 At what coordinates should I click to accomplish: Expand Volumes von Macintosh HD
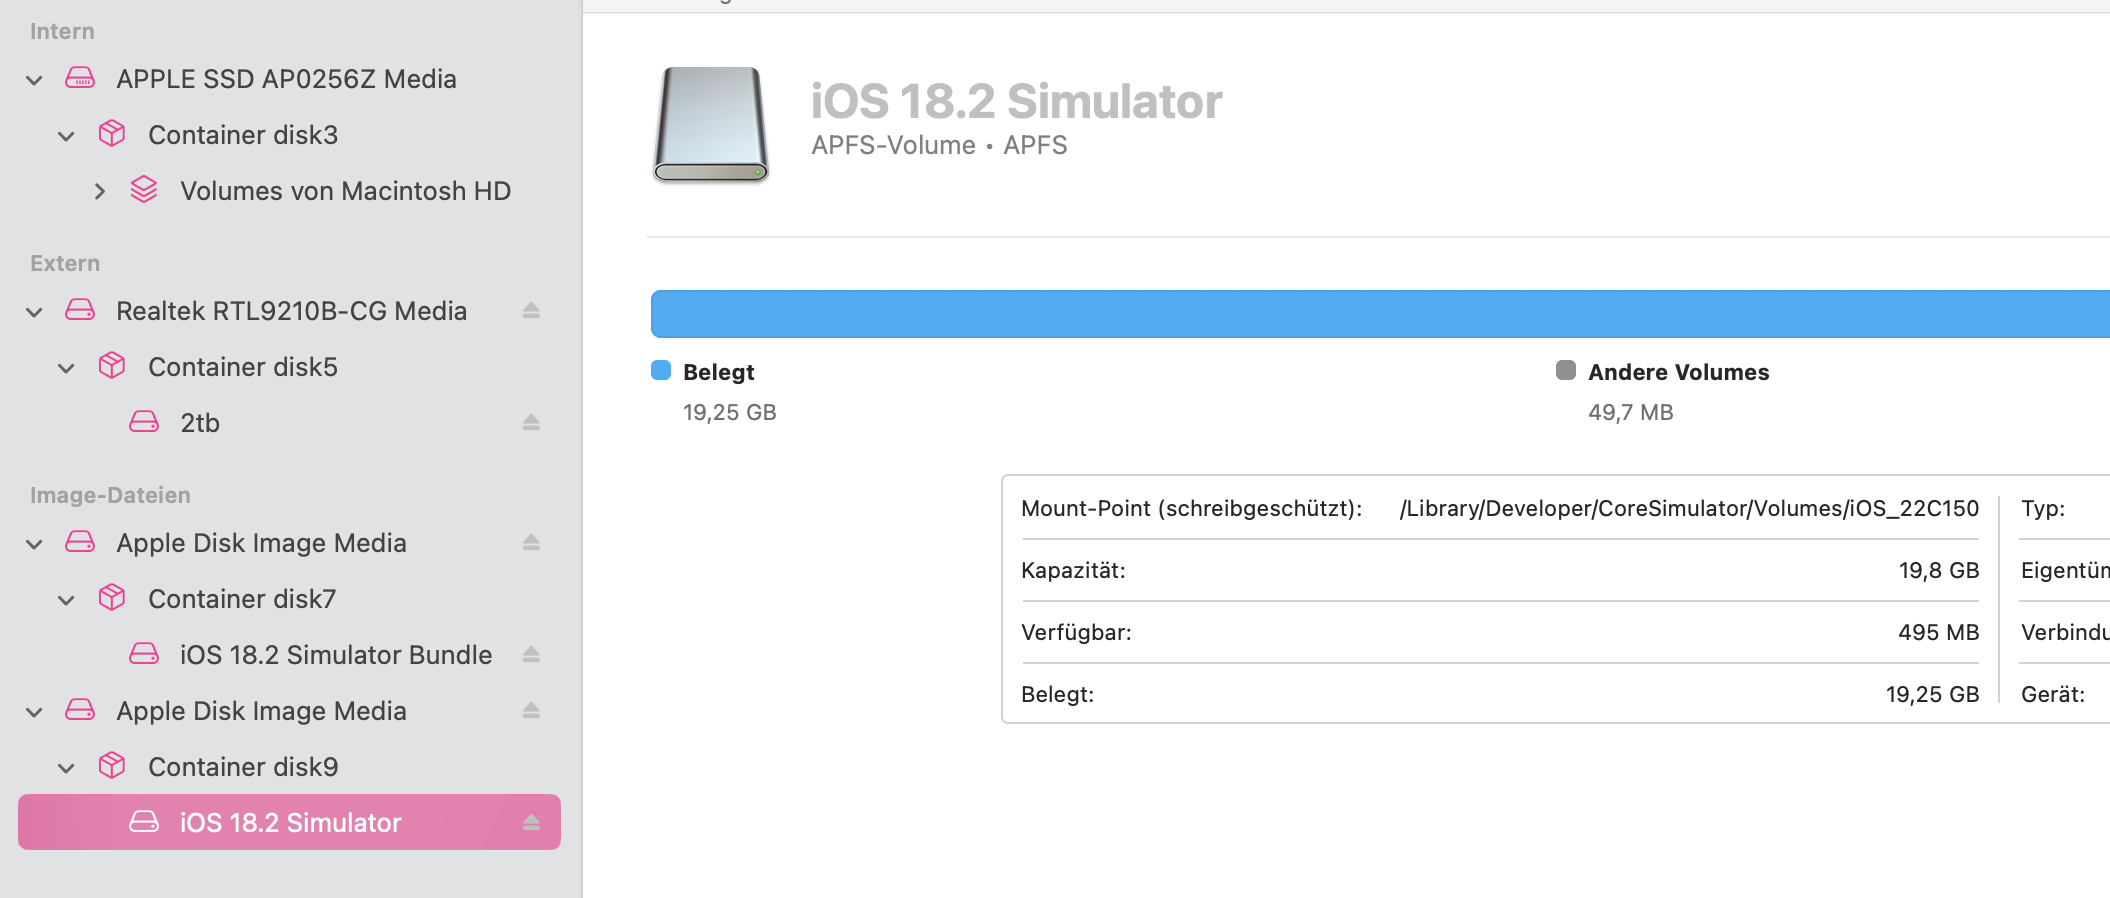[x=99, y=191]
